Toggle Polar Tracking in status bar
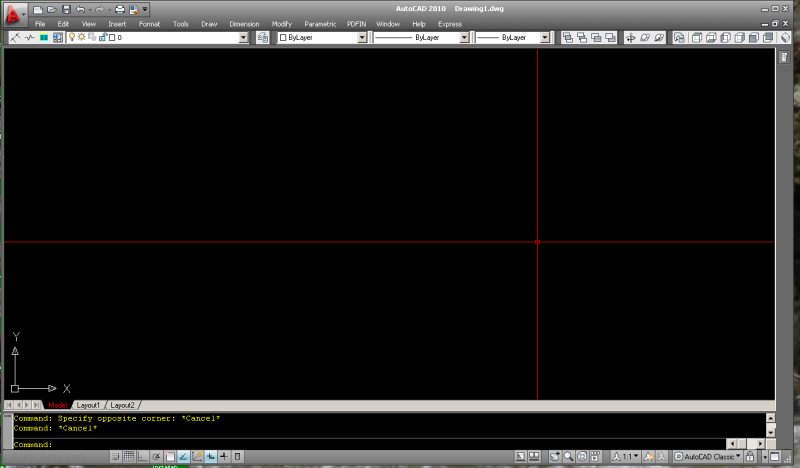Viewport: 800px width, 468px height. pyautogui.click(x=156, y=457)
